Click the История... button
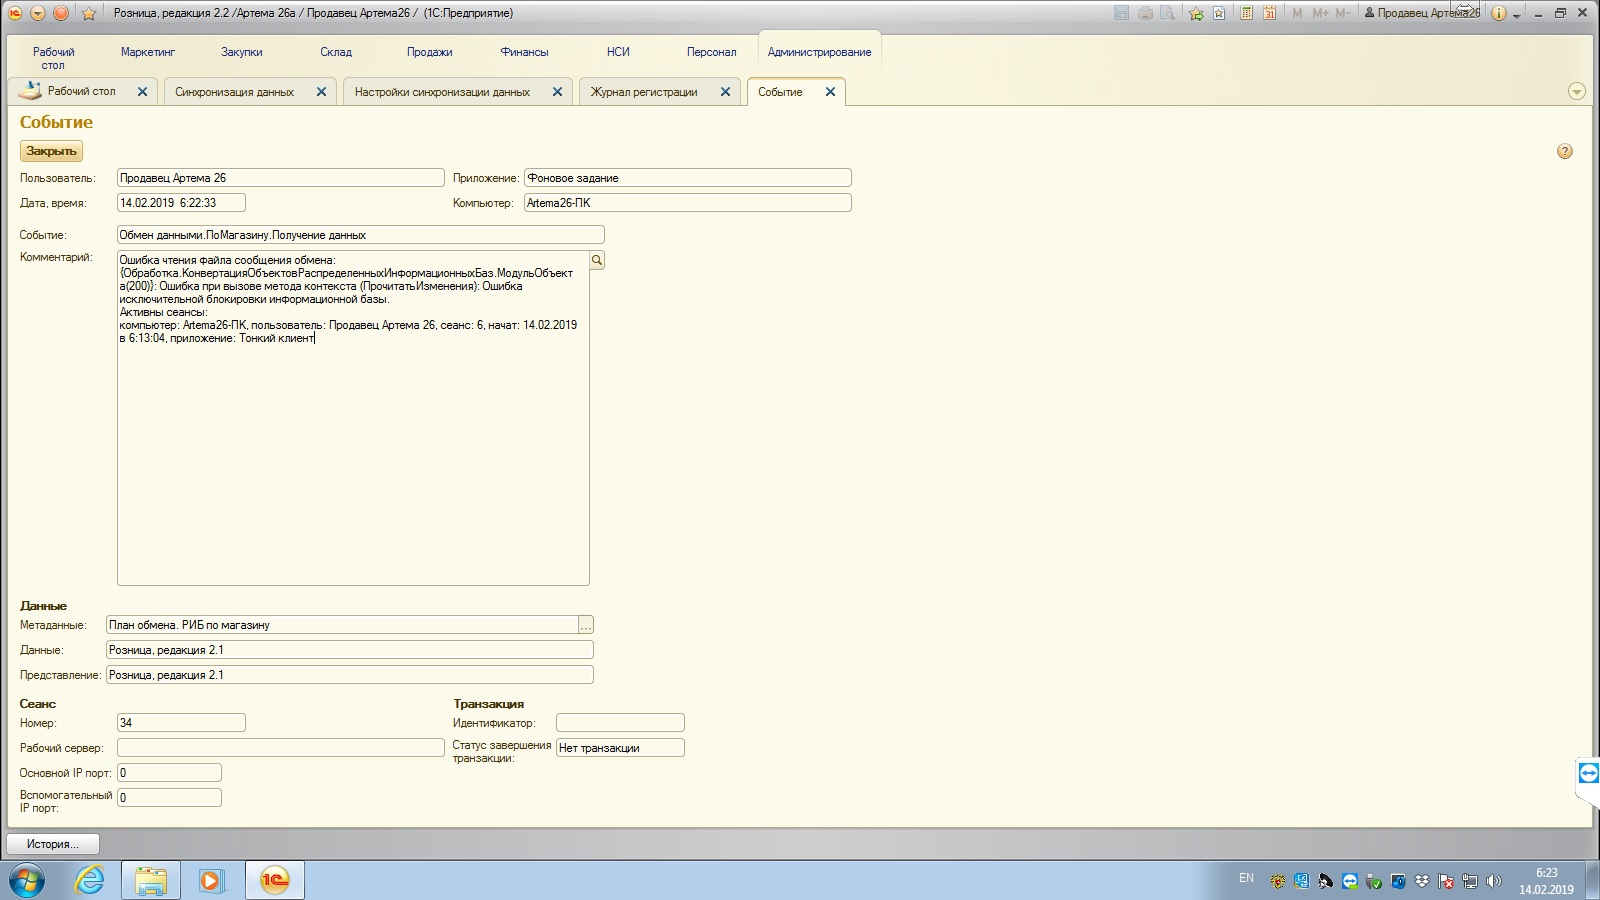The image size is (1600, 900). pyautogui.click(x=53, y=844)
